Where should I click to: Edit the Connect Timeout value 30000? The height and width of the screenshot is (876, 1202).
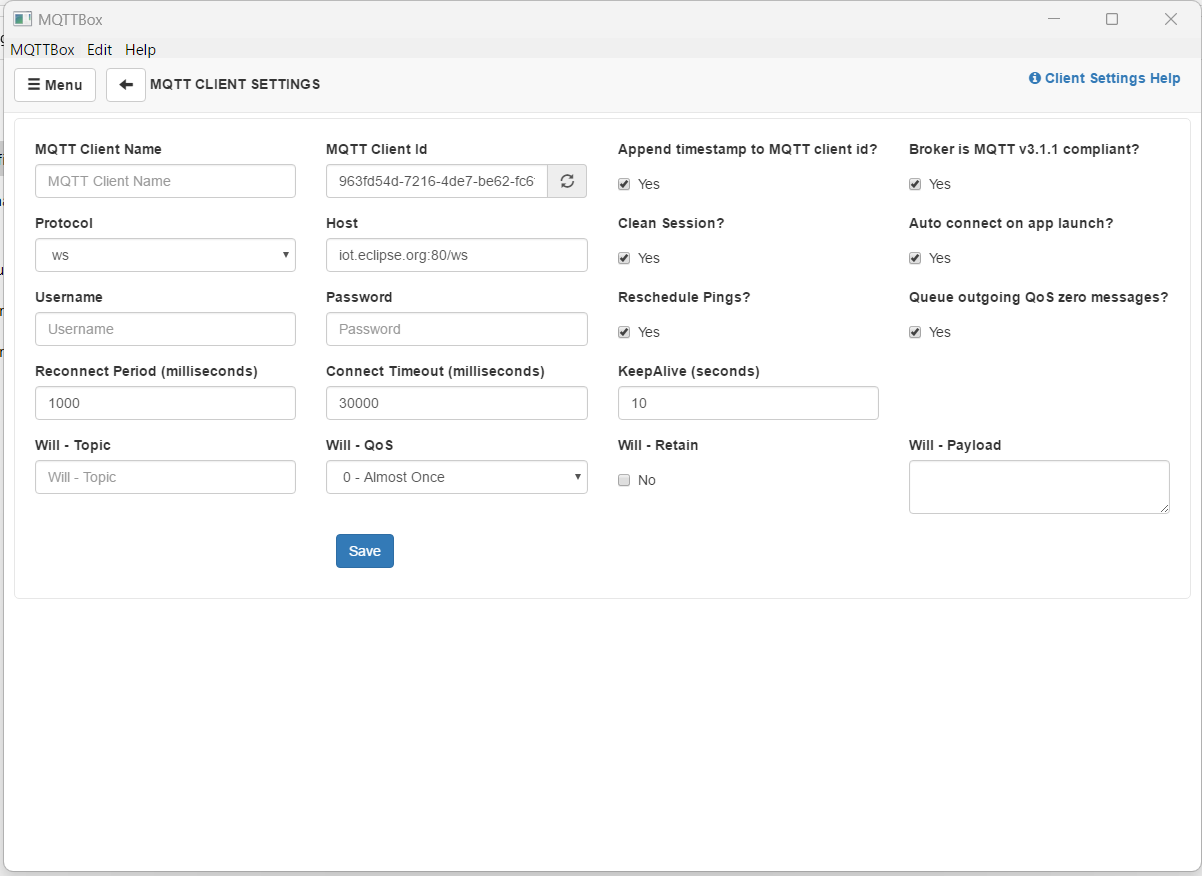tap(457, 403)
